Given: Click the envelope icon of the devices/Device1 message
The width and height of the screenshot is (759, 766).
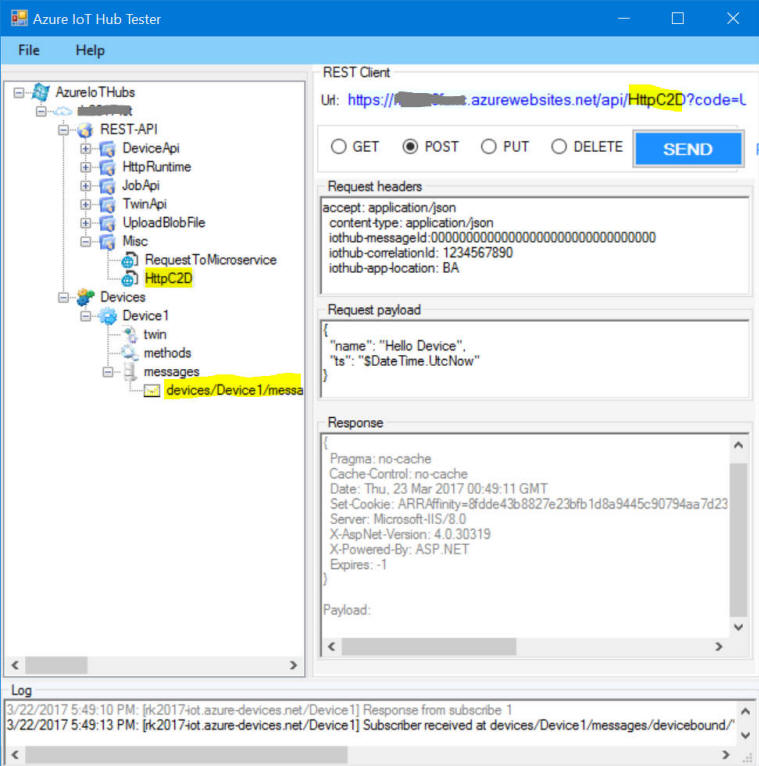Looking at the screenshot, I should pyautogui.click(x=152, y=390).
